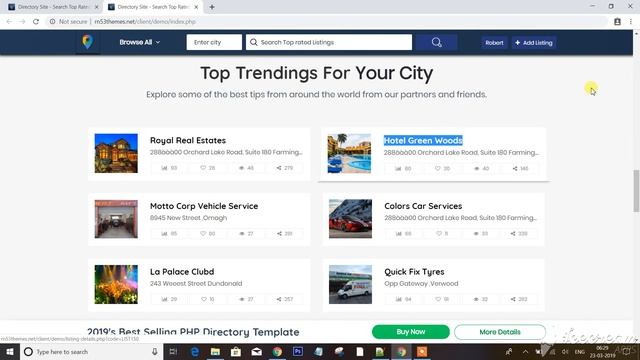This screenshot has height=360, width=640.
Task: Click the share icon on Hotel Green Woods
Action: tap(515, 168)
